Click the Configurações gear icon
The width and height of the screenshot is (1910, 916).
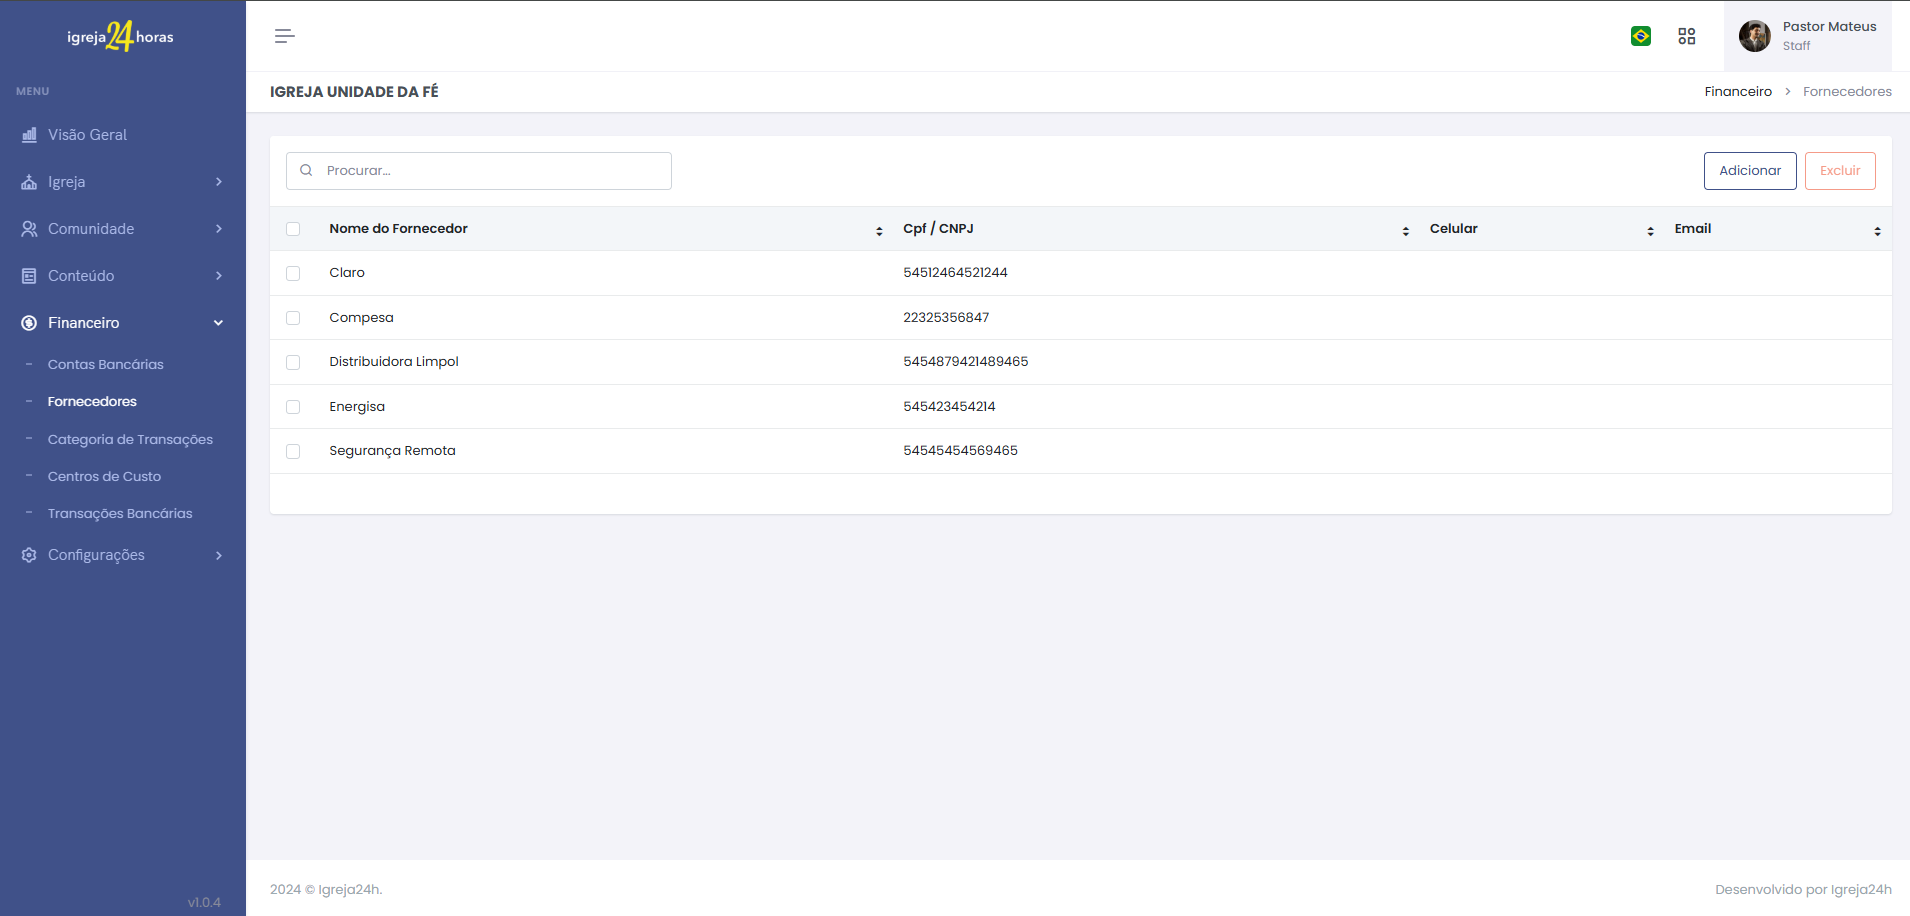click(x=29, y=555)
